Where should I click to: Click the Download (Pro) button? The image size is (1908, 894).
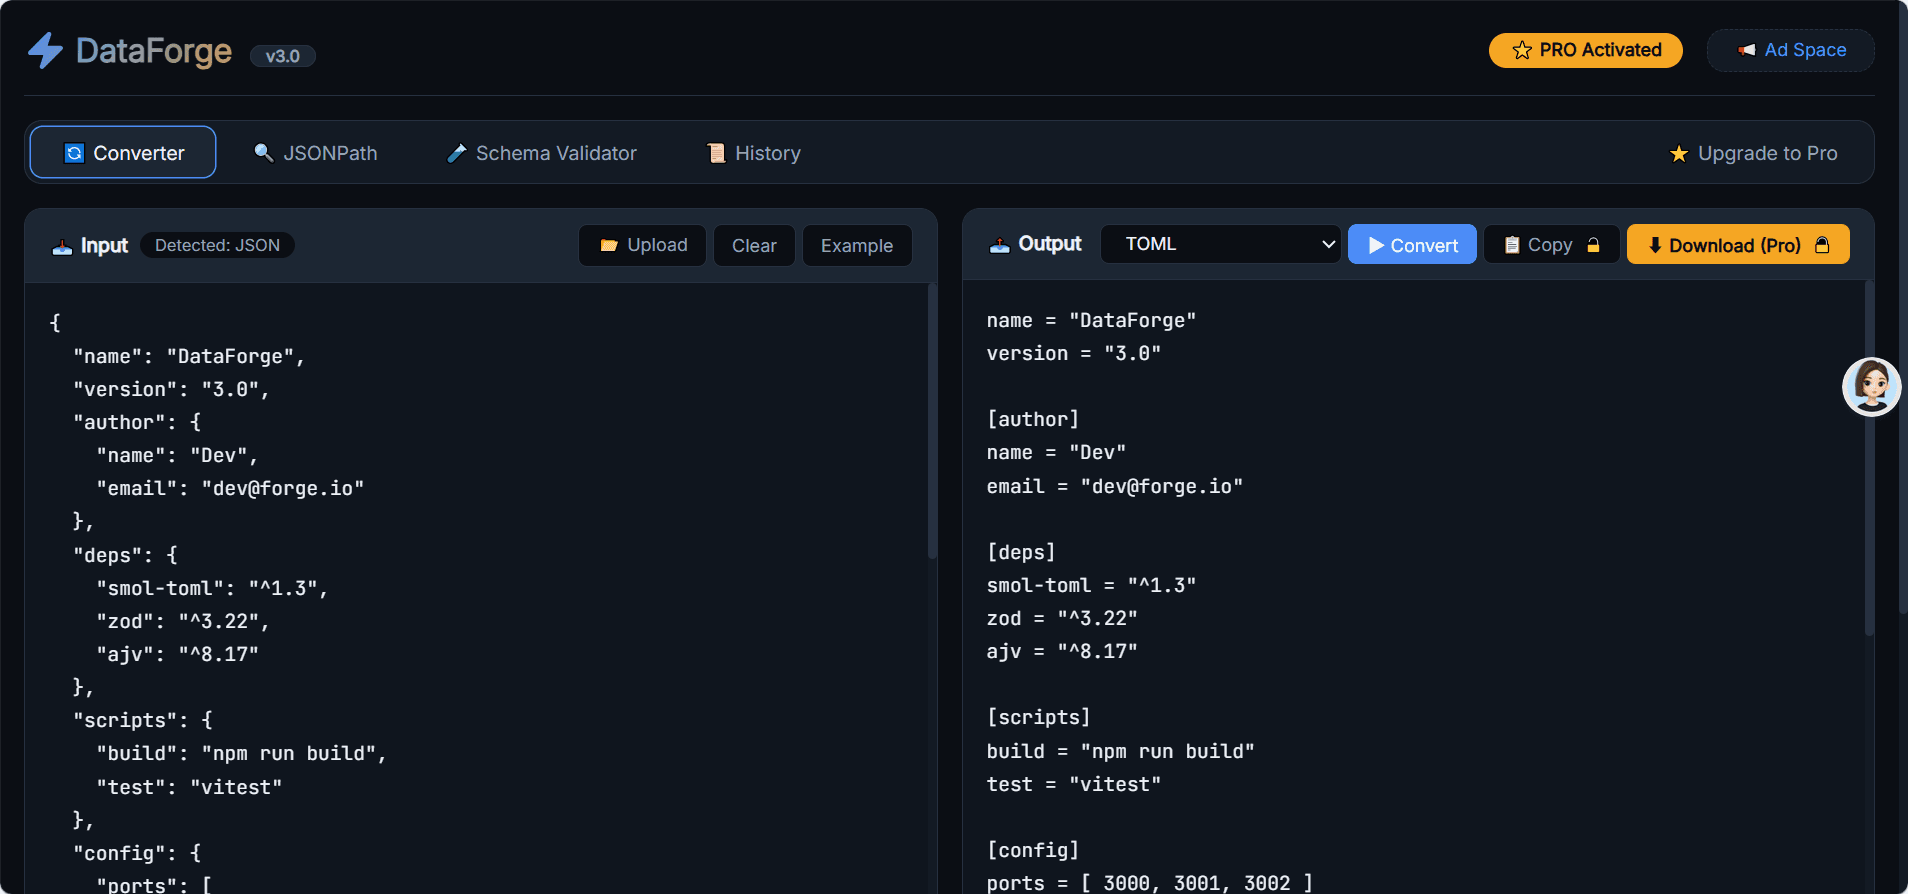coord(1738,244)
